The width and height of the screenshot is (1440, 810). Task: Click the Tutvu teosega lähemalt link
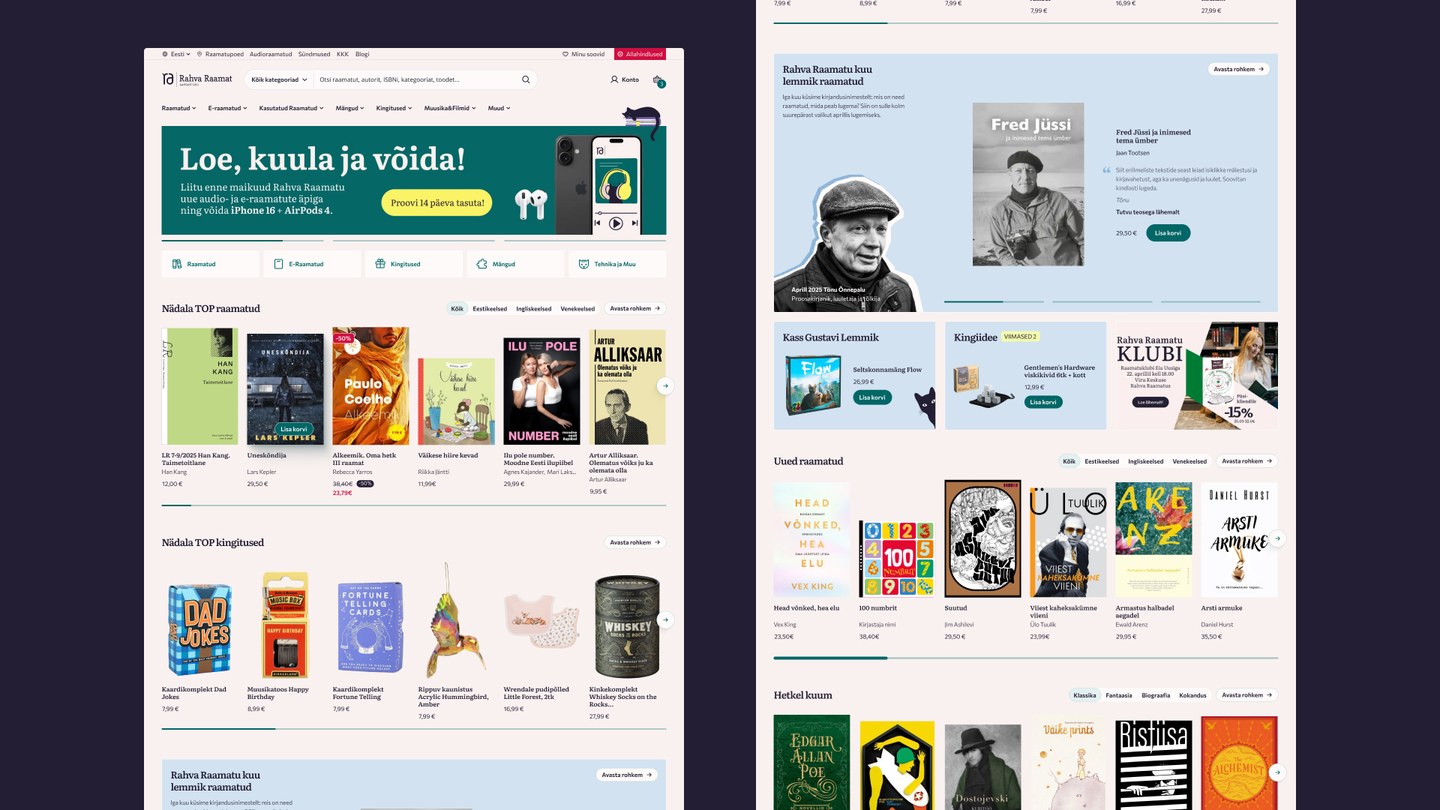click(1148, 212)
